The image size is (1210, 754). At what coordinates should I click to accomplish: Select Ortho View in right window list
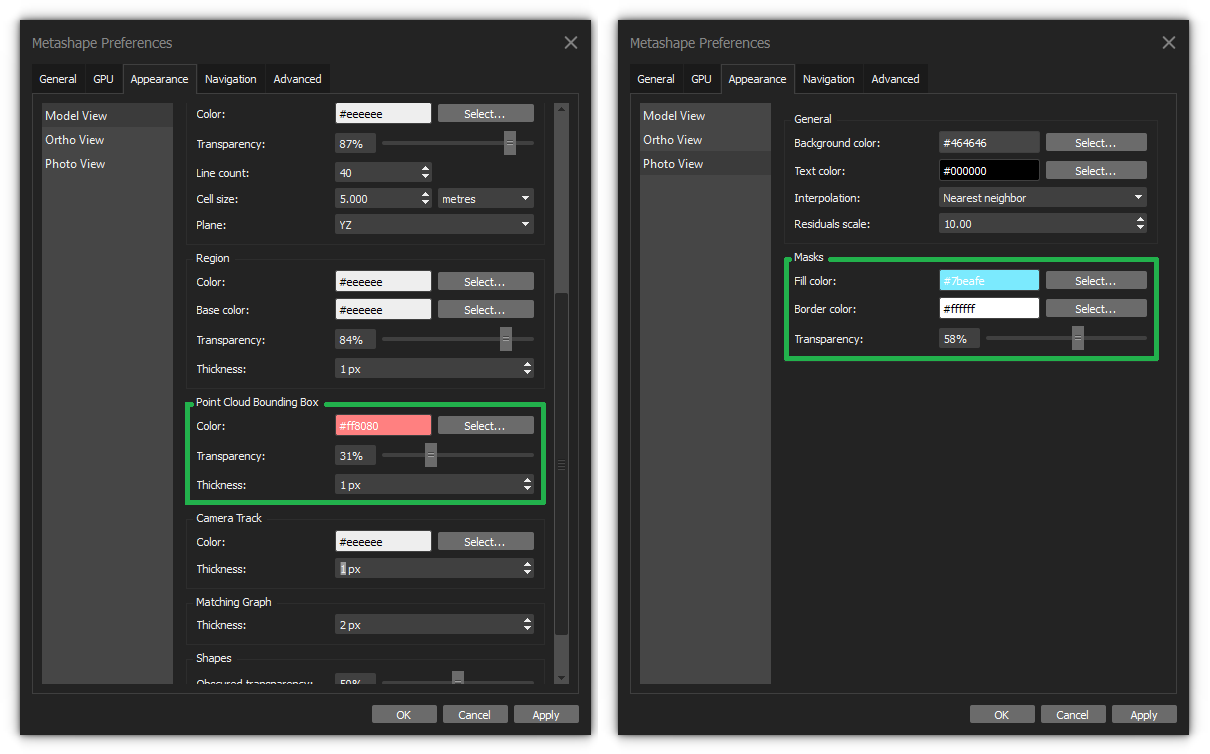click(705, 140)
